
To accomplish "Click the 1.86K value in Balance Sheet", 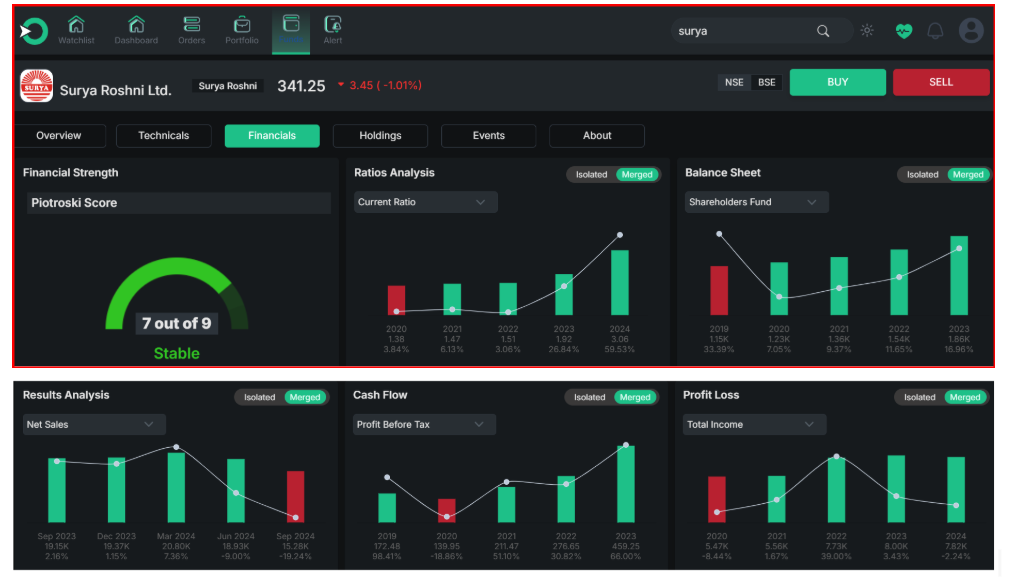I will click(x=959, y=339).
